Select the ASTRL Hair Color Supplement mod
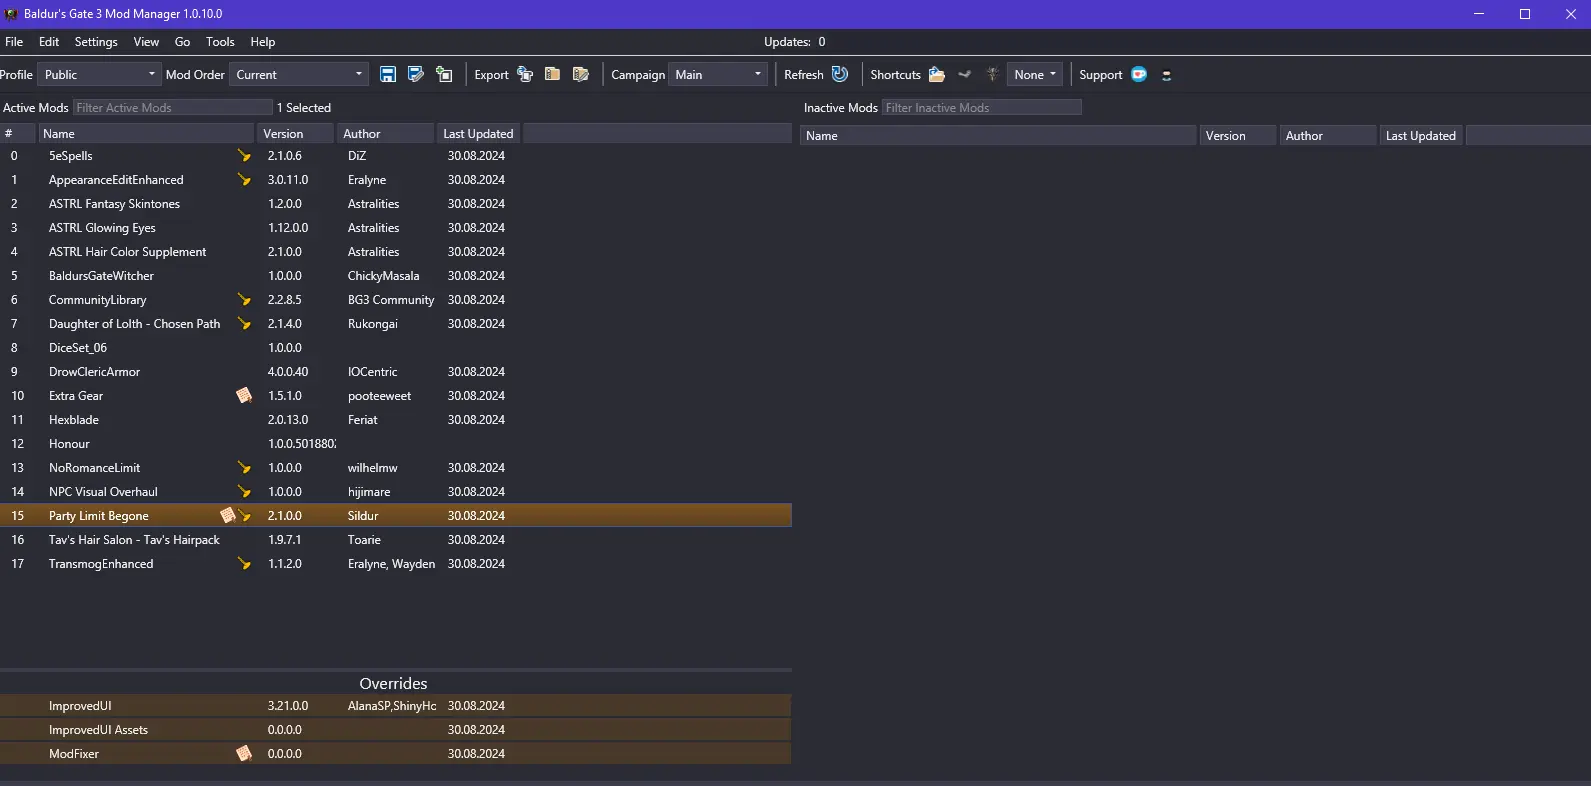Viewport: 1591px width, 786px height. pos(396,252)
